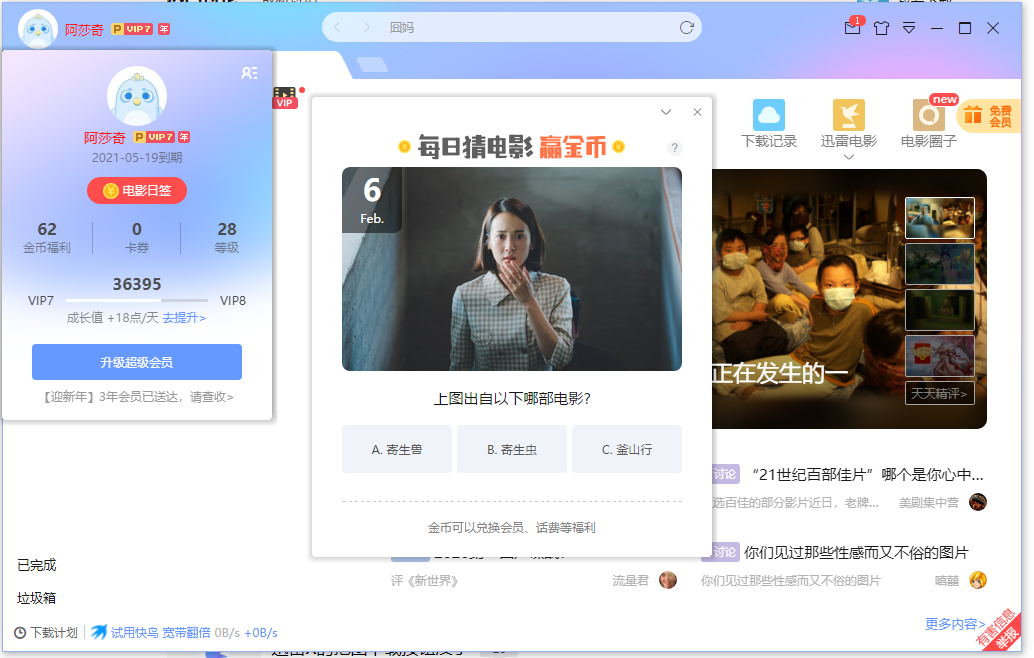1034x658 pixels.
Task: Open the quiz help question mark icon
Action: click(x=674, y=147)
